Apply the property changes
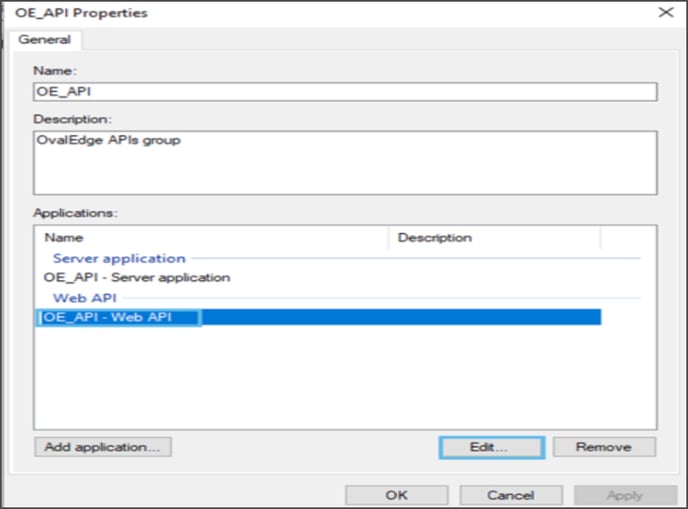Viewport: 688px width, 509px height. [x=626, y=495]
